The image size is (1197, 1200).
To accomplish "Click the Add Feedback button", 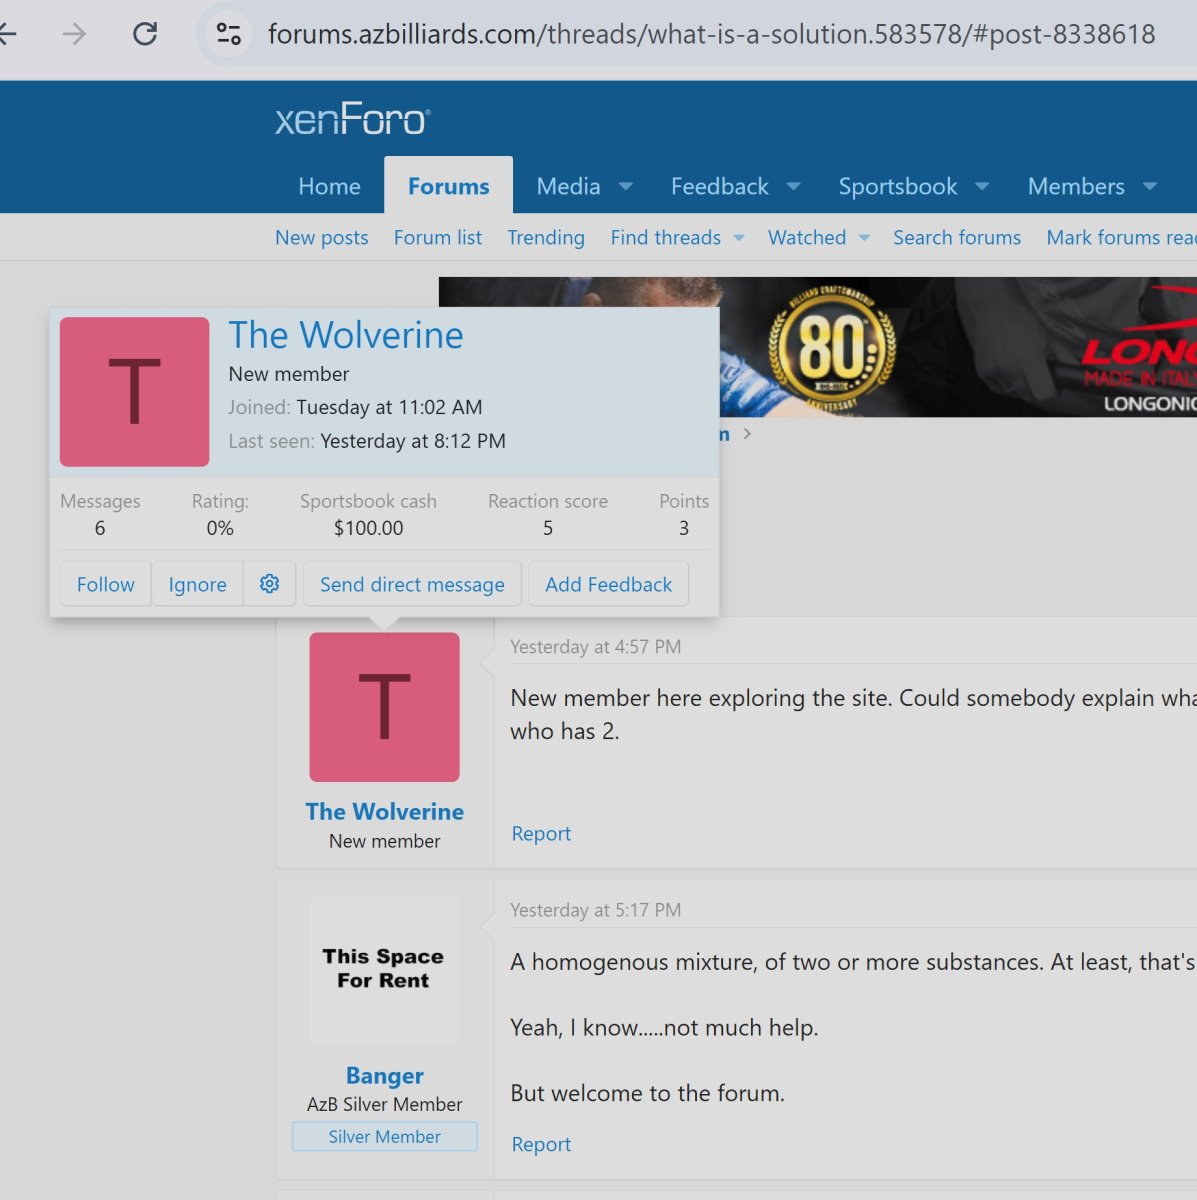I will coord(608,584).
